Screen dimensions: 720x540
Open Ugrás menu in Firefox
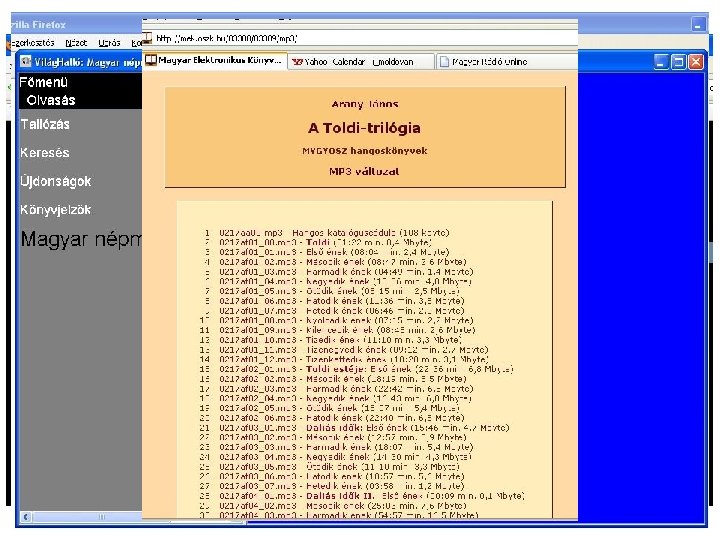(x=109, y=43)
